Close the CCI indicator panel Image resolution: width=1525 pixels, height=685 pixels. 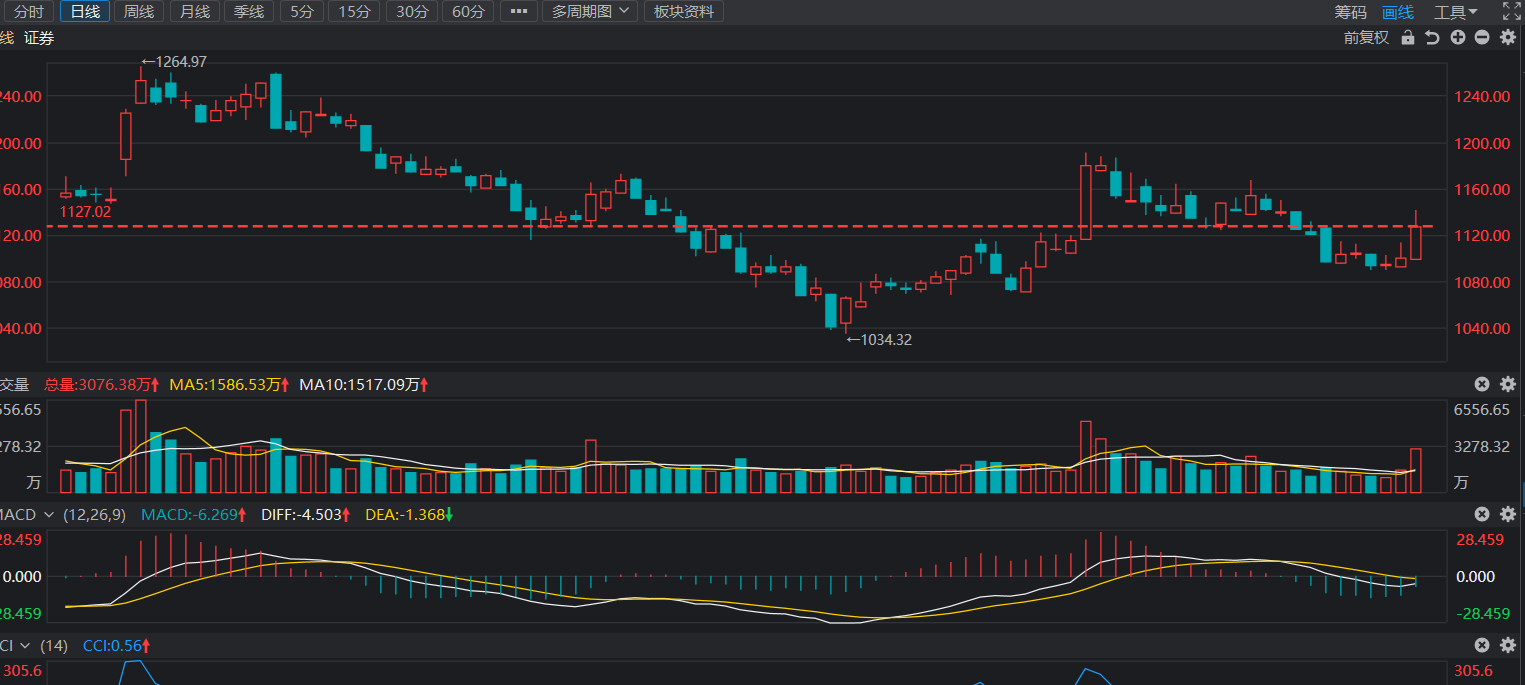[1482, 646]
